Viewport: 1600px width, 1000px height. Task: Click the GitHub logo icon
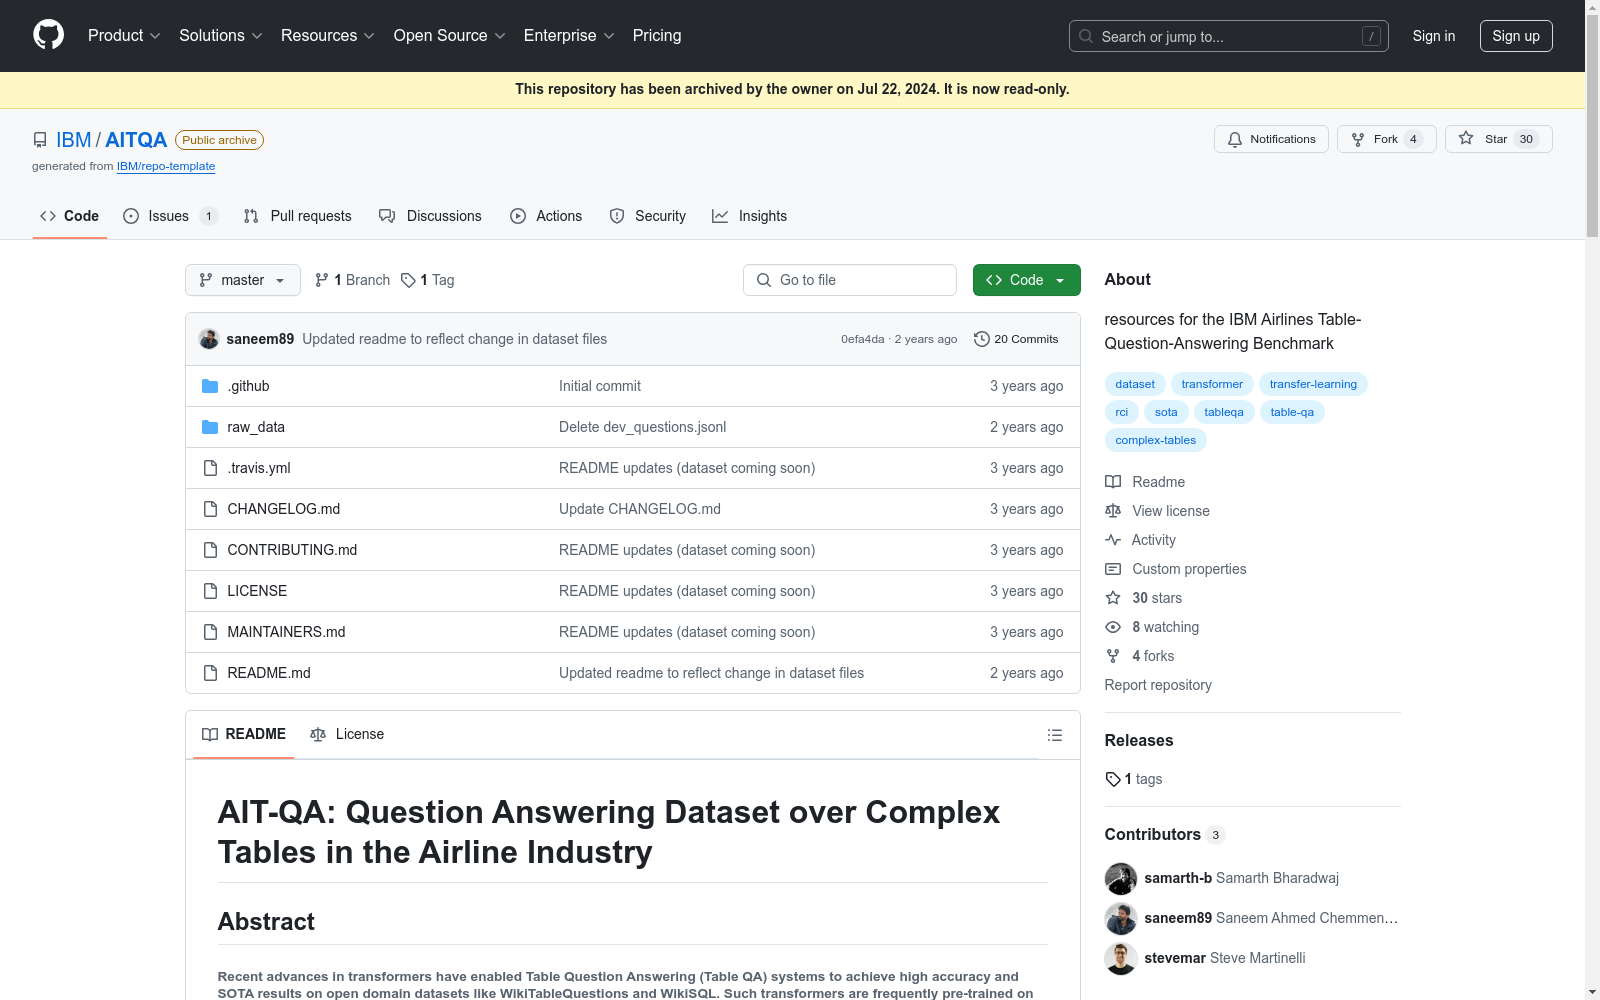pos(48,35)
